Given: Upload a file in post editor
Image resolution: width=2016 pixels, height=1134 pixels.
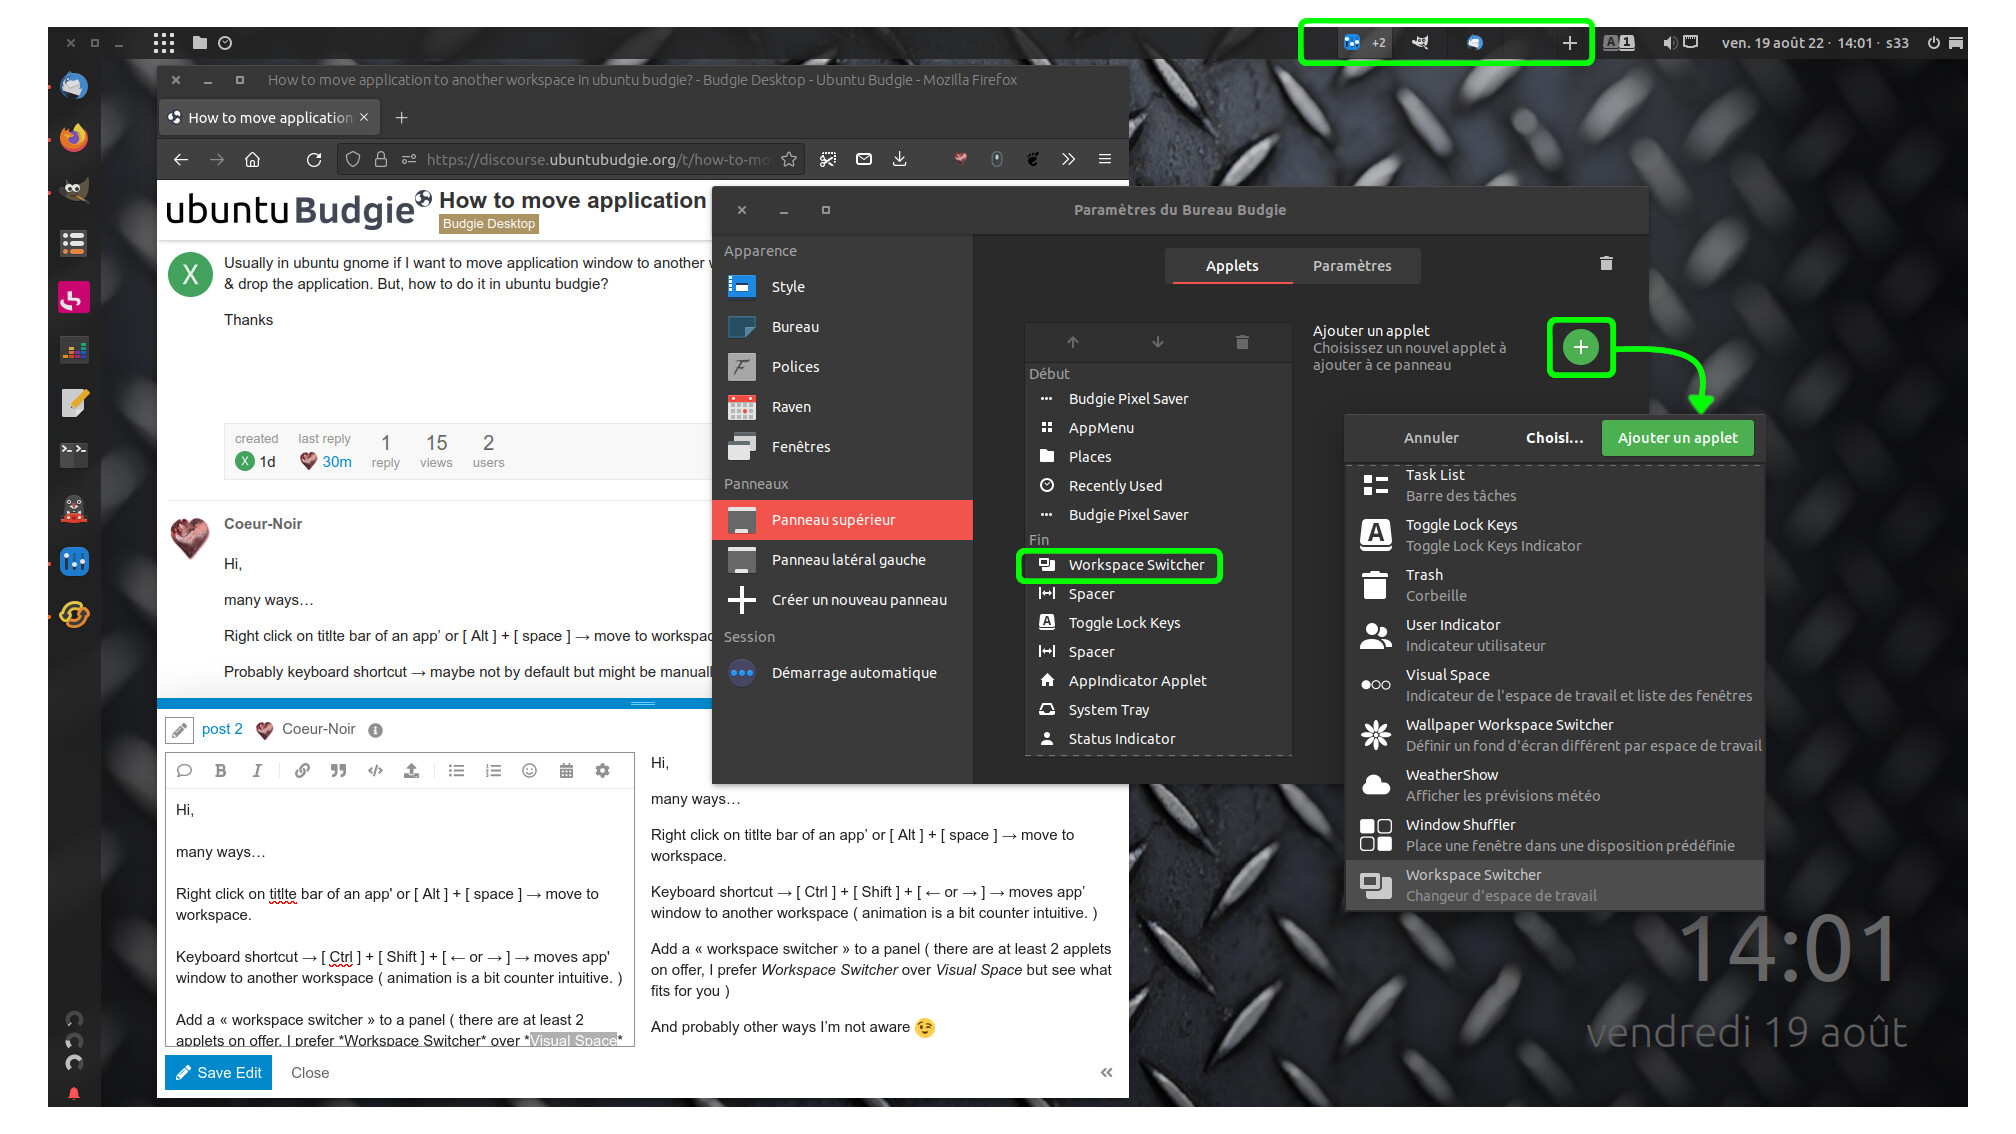Looking at the screenshot, I should click(411, 770).
